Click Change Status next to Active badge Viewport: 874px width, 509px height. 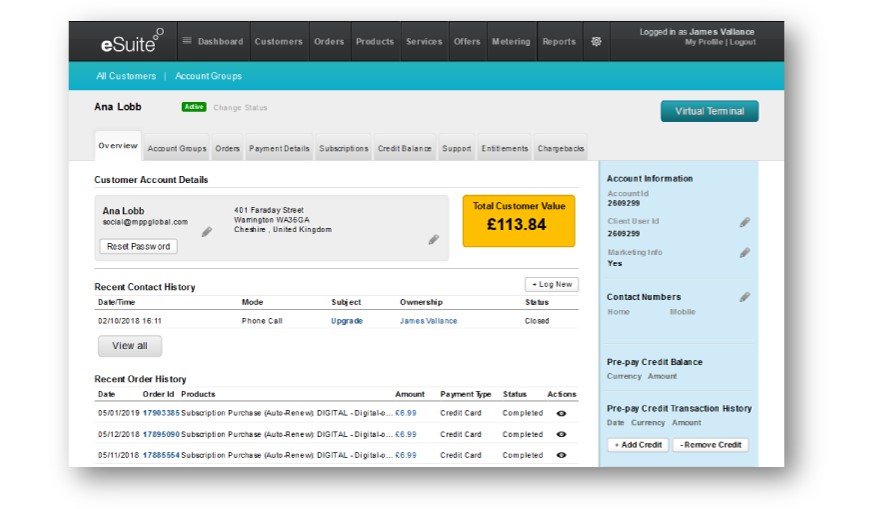coord(240,108)
